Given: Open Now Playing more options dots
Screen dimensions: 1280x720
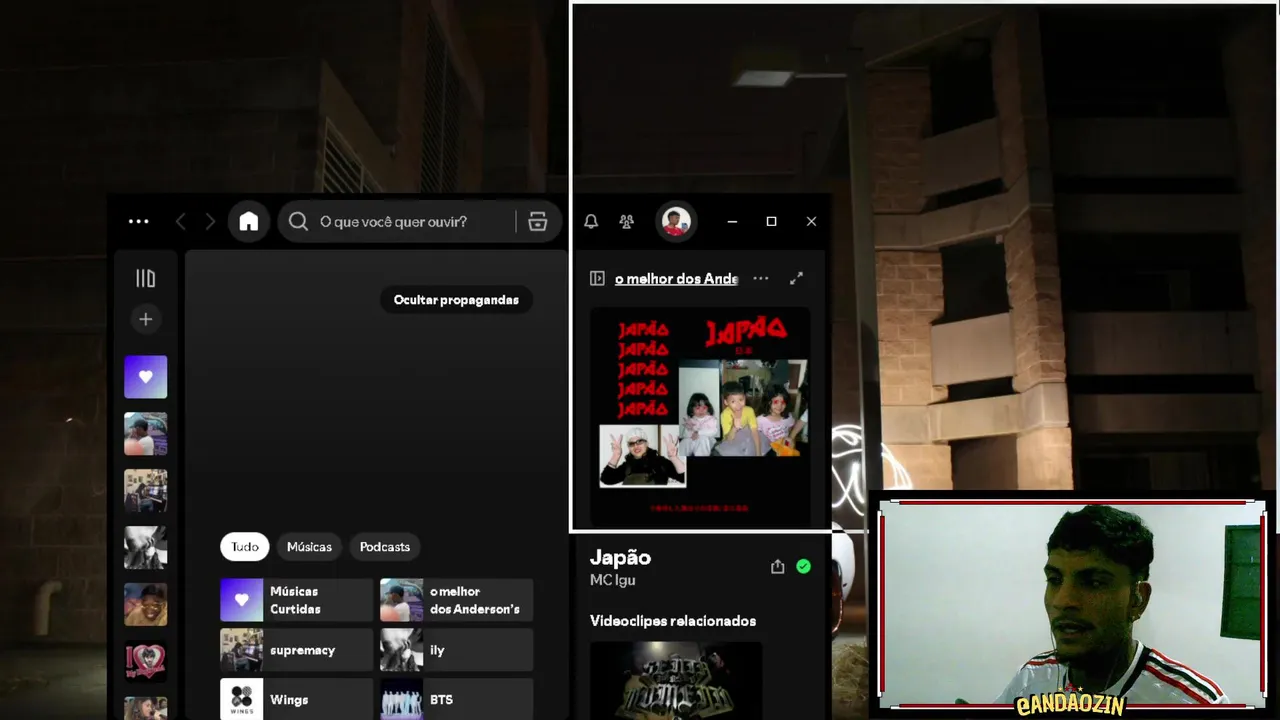Looking at the screenshot, I should click(x=761, y=279).
